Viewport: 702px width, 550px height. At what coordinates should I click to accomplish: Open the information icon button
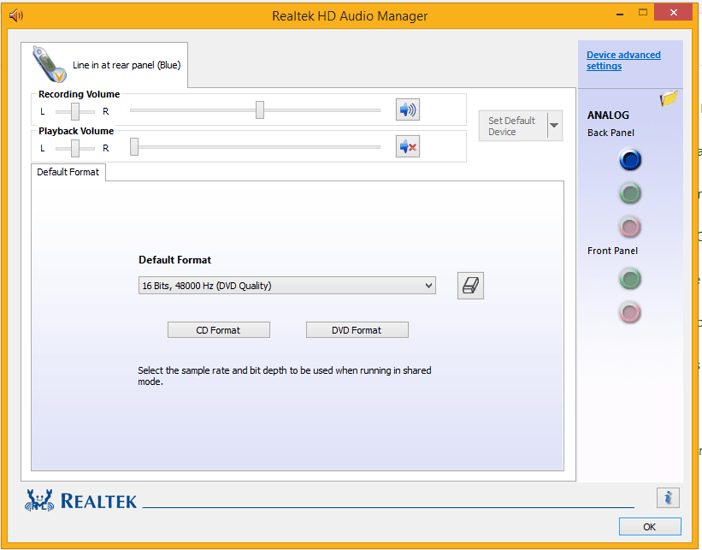[x=668, y=498]
